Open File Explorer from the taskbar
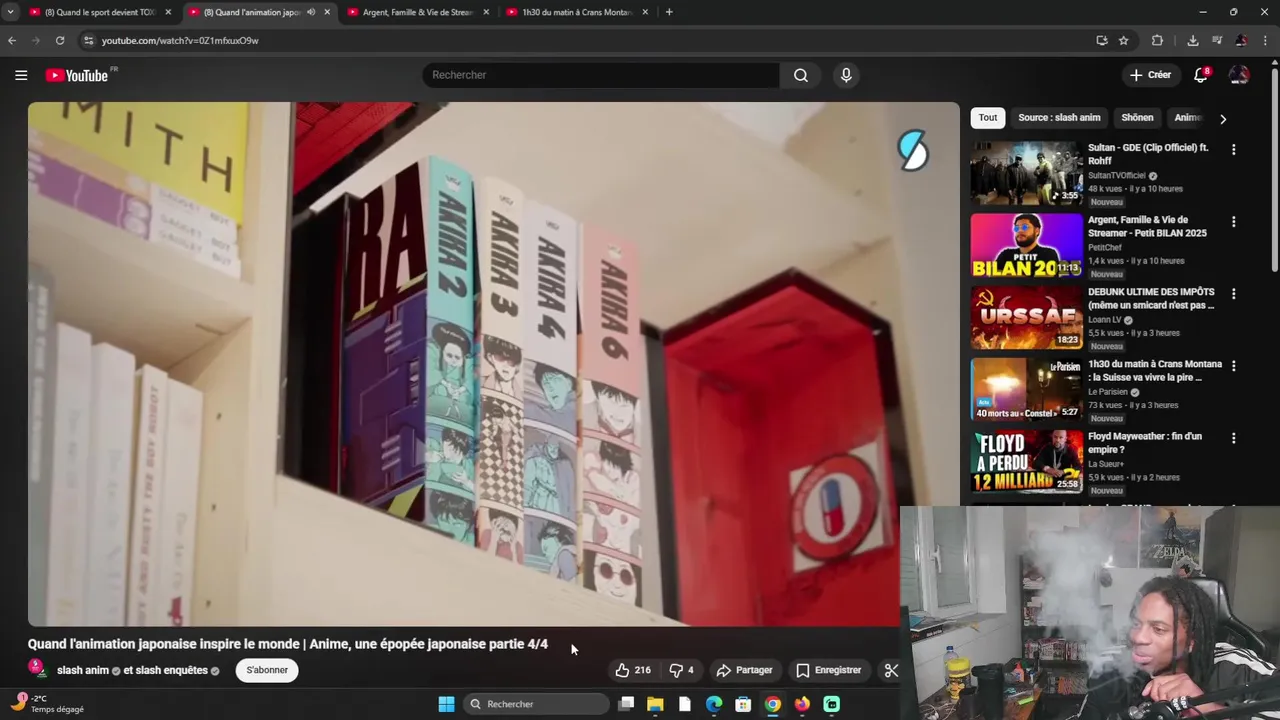Image resolution: width=1280 pixels, height=720 pixels. pyautogui.click(x=655, y=704)
